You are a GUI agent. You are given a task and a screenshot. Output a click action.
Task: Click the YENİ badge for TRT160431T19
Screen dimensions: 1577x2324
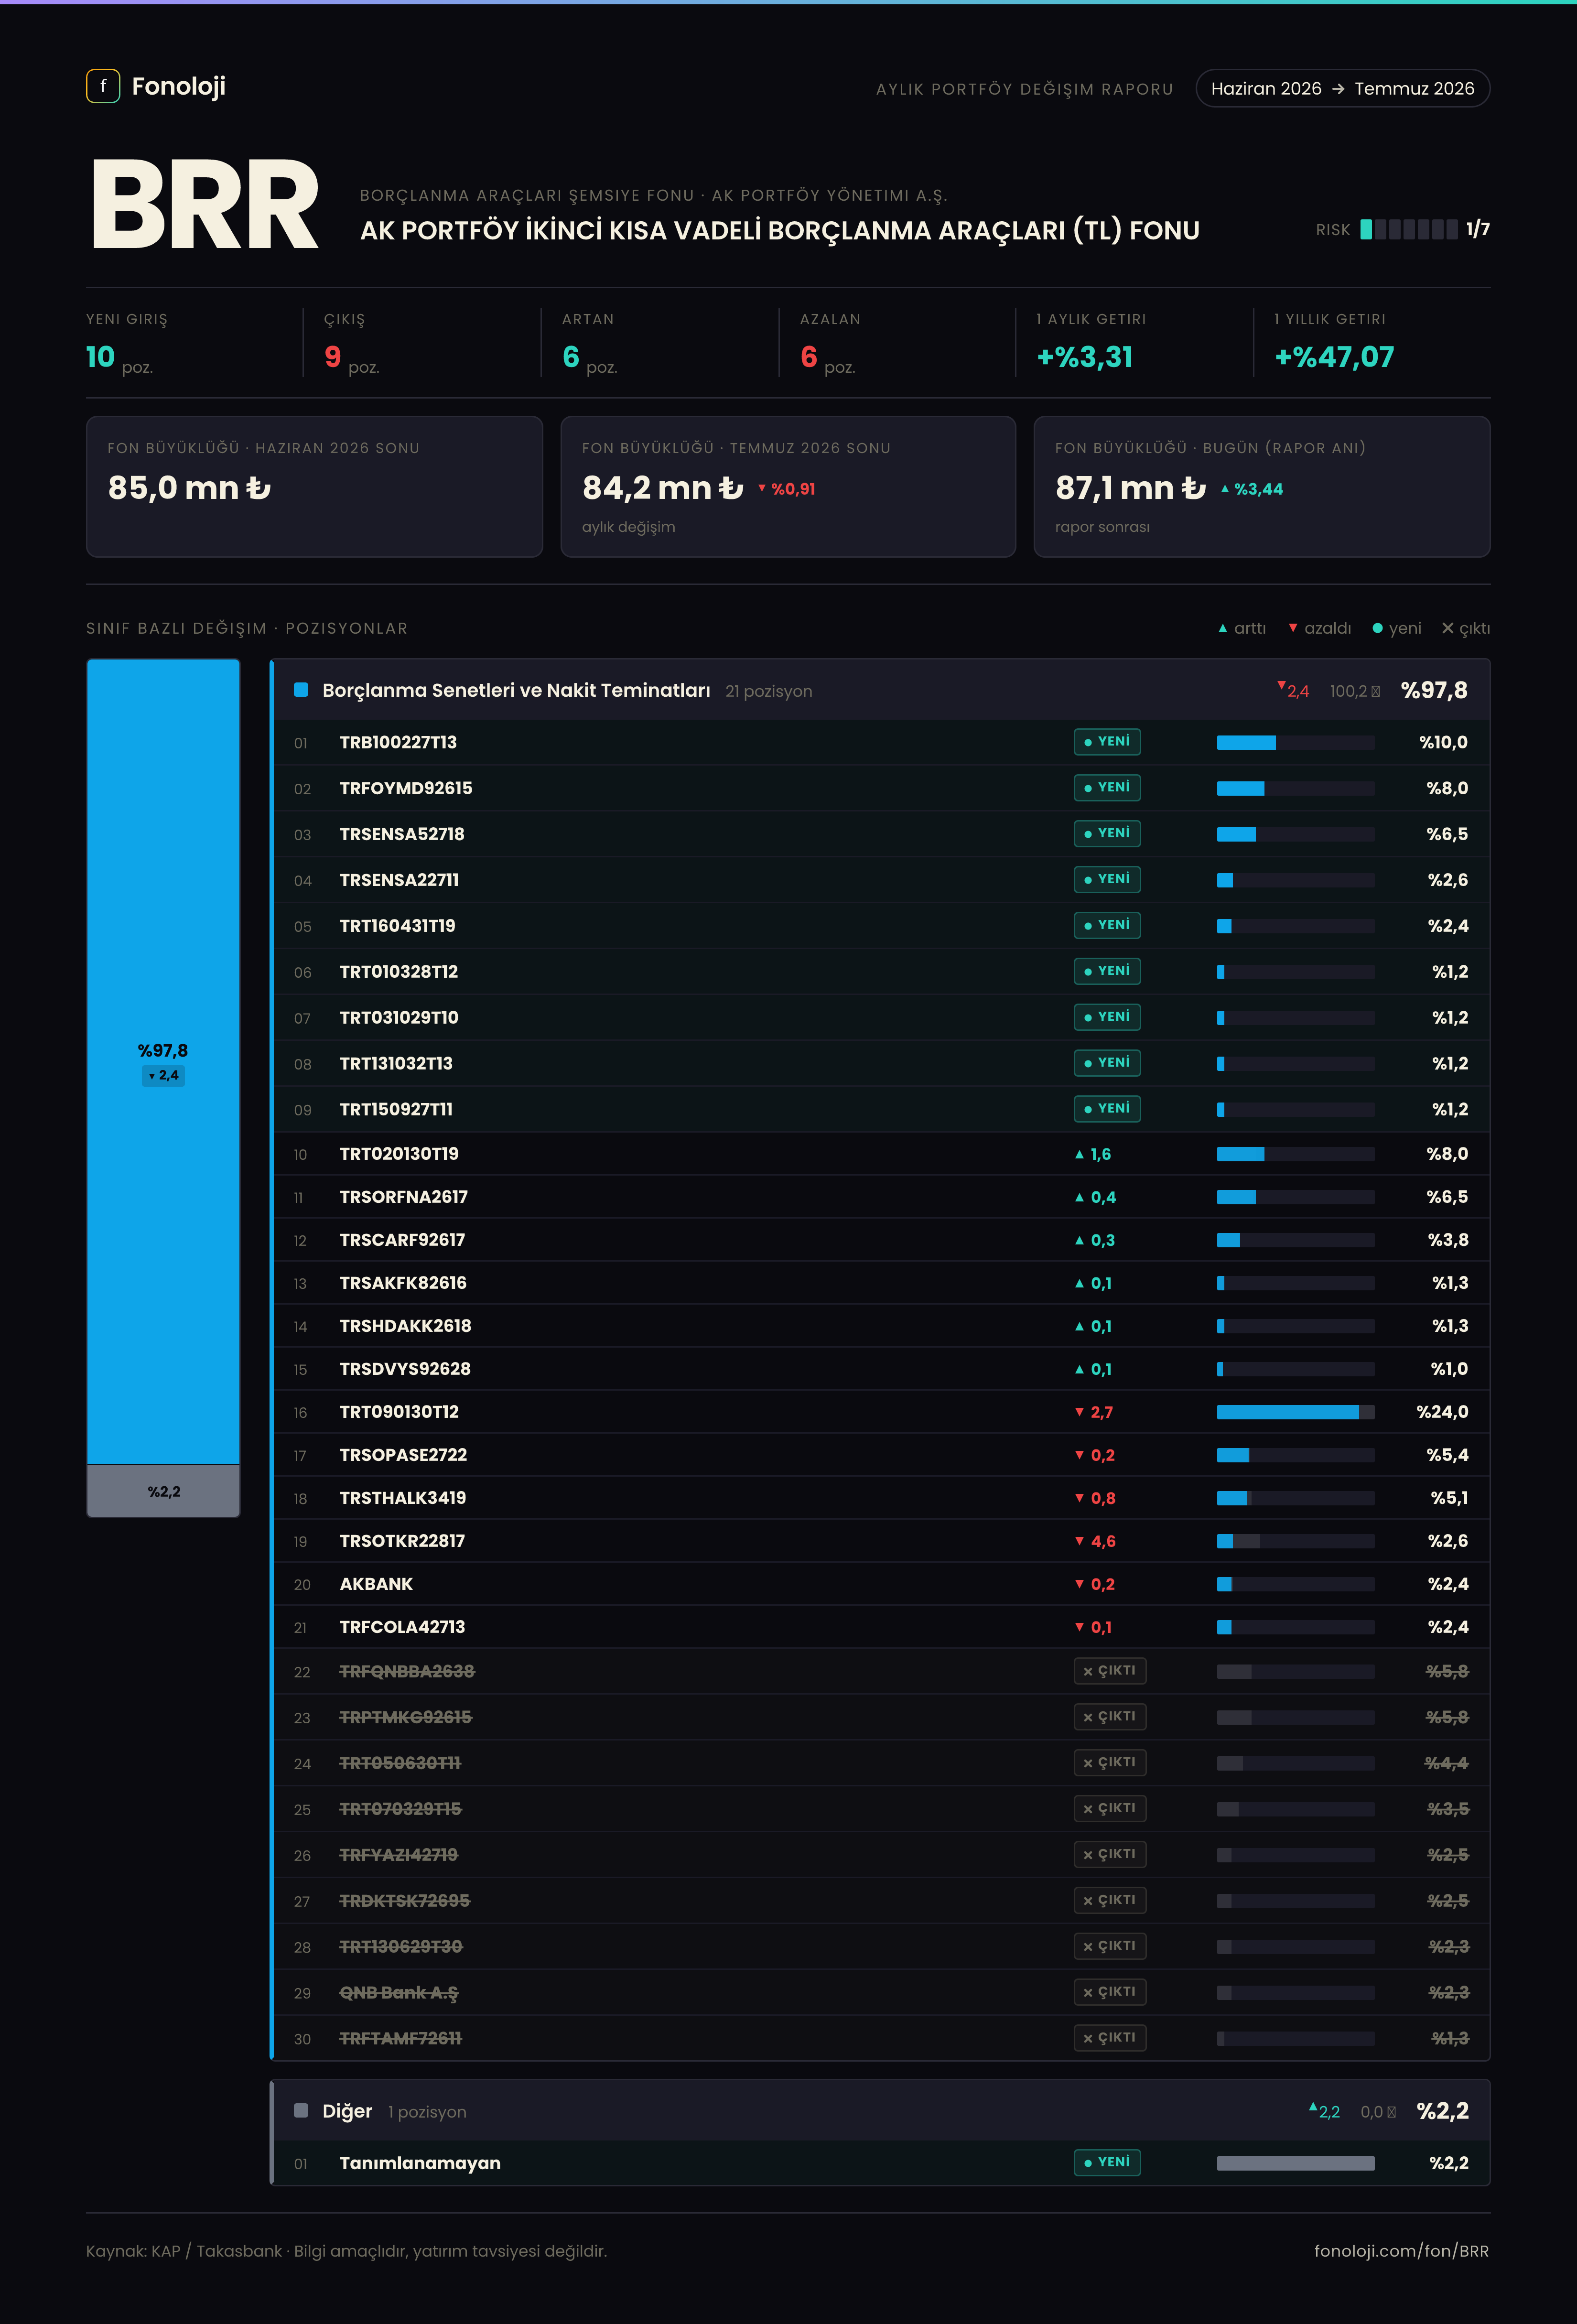point(1107,926)
